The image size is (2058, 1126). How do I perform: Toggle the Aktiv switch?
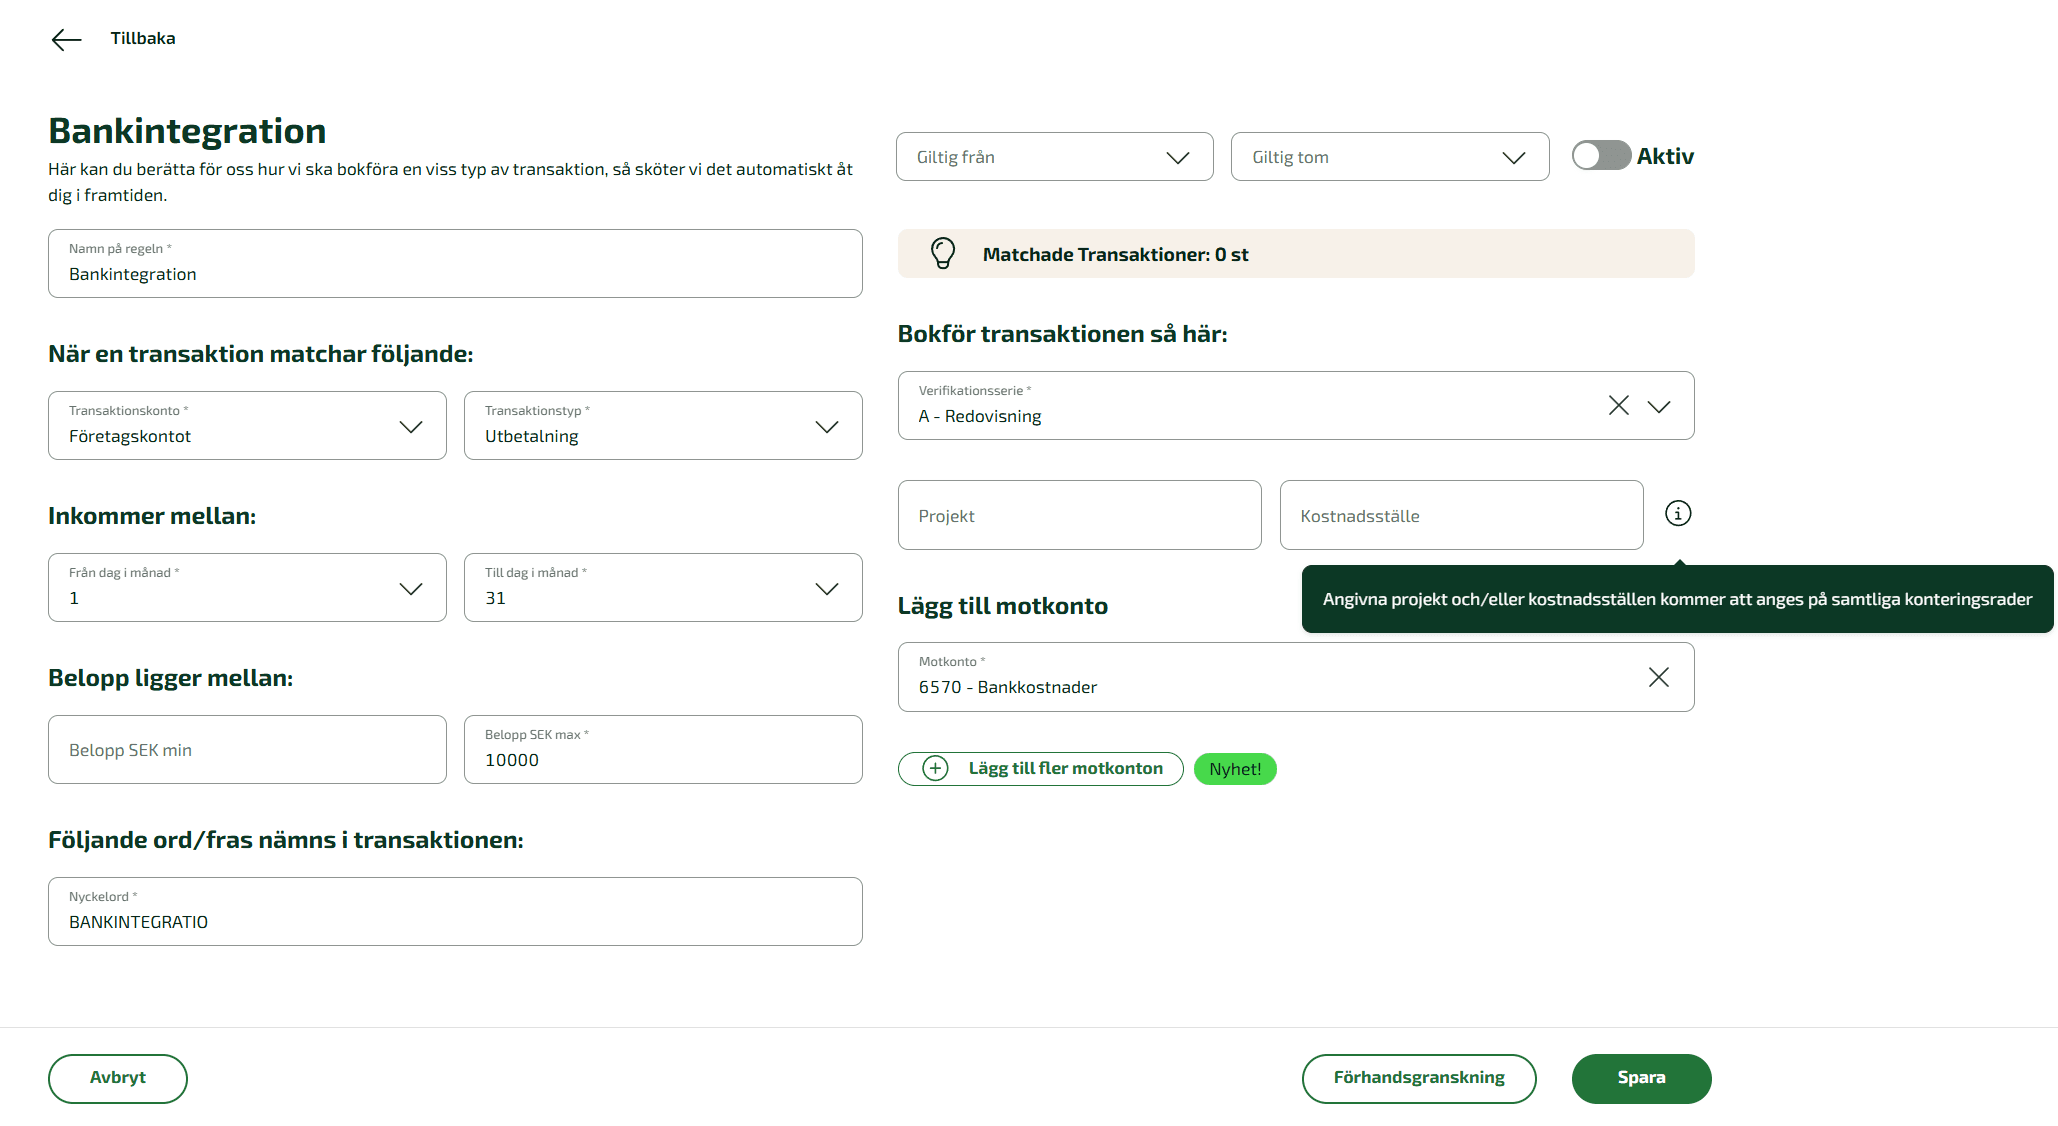1600,156
